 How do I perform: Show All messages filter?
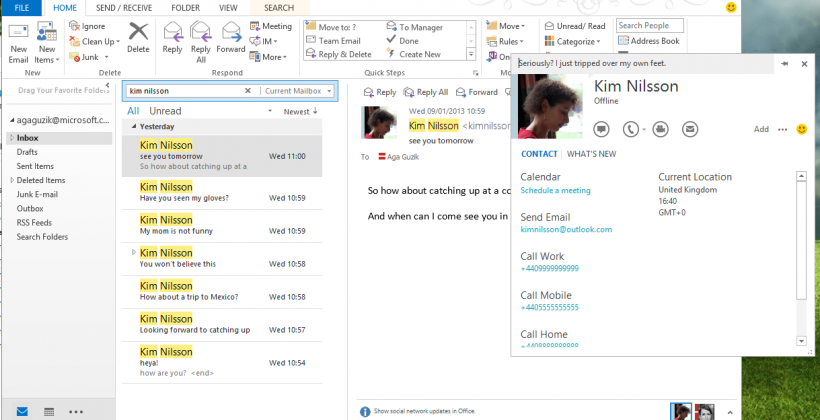133,111
